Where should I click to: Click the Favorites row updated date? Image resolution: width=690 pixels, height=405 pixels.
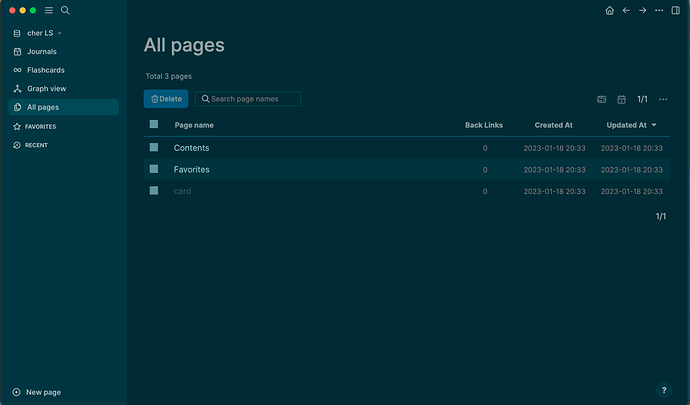(x=631, y=170)
